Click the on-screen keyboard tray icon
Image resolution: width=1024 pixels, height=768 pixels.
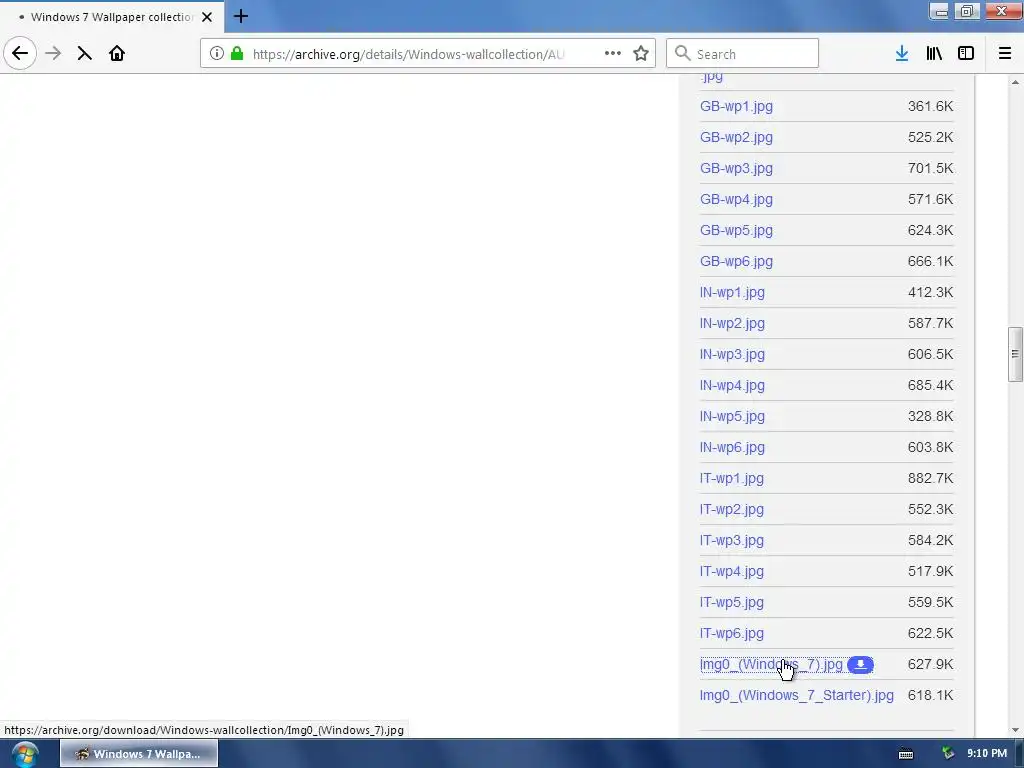906,754
